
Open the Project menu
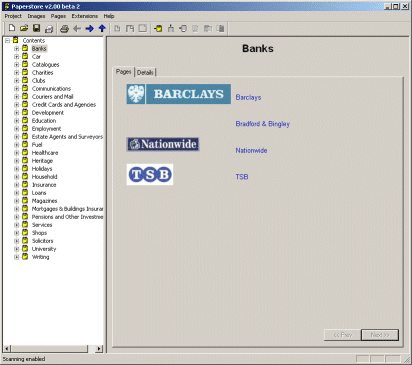click(13, 16)
